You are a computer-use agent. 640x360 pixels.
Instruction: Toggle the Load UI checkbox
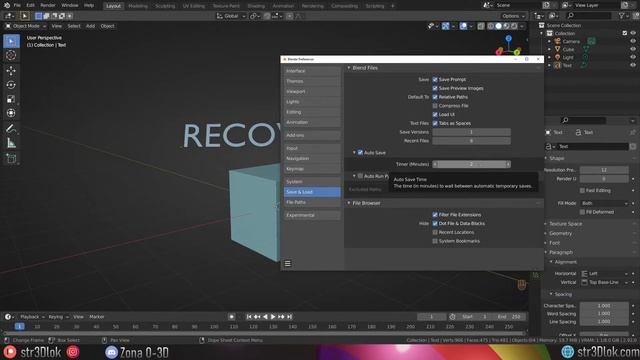pyautogui.click(x=435, y=115)
